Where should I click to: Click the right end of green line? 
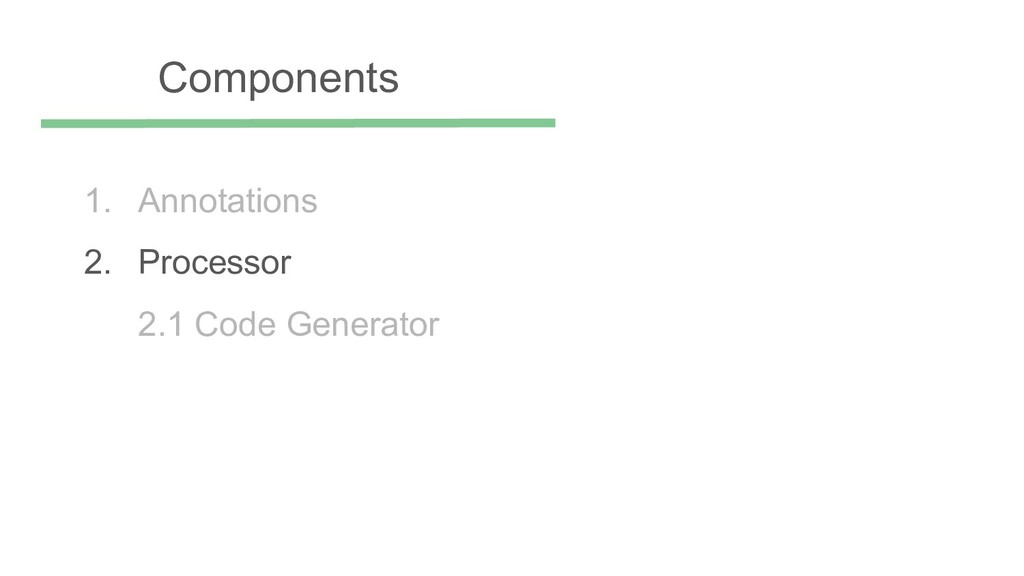[551, 123]
